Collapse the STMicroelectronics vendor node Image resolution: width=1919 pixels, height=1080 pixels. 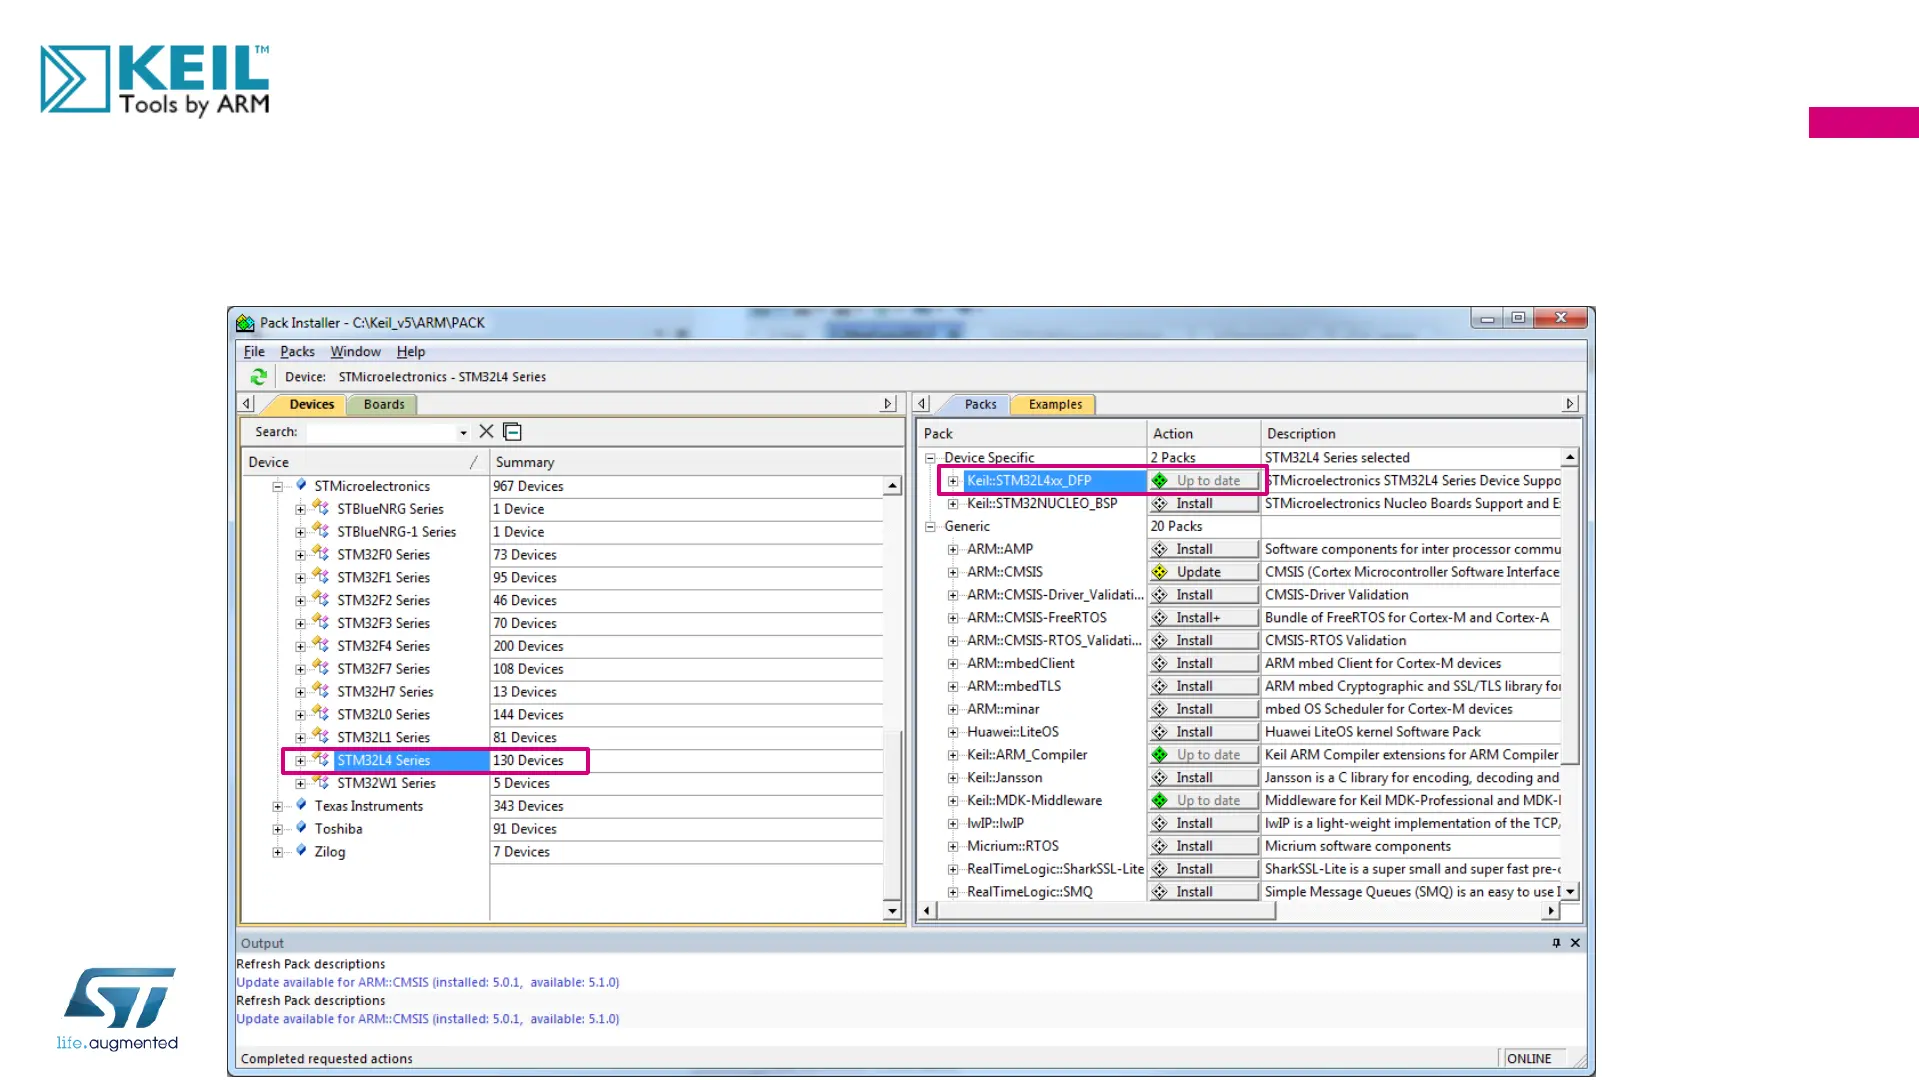point(278,487)
